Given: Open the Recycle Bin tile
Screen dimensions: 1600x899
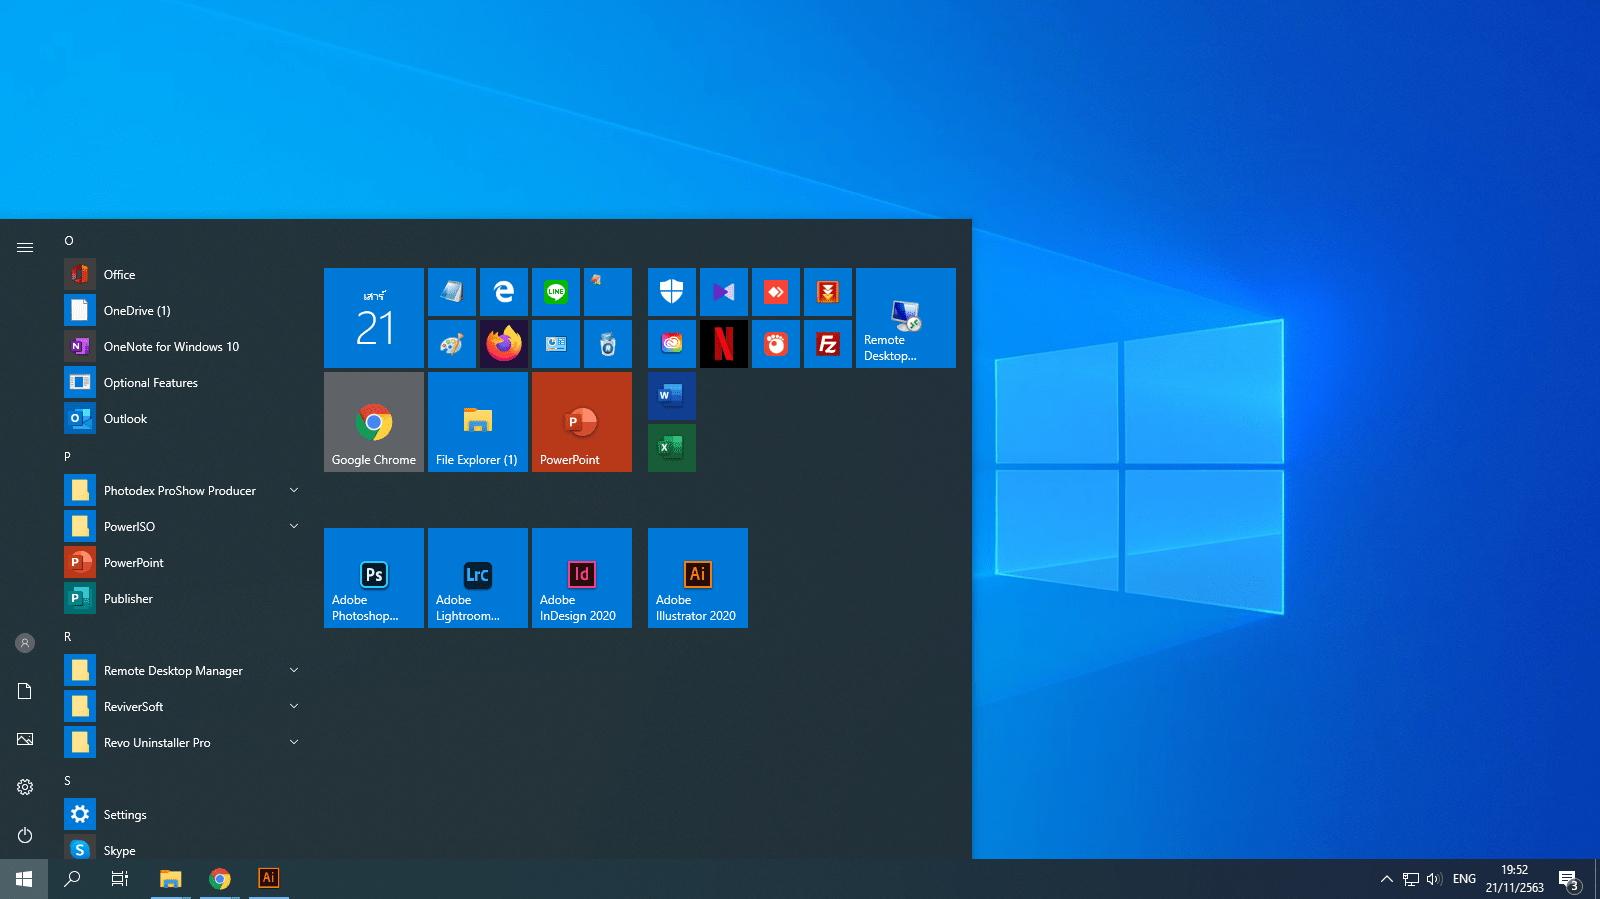Looking at the screenshot, I should pos(608,344).
